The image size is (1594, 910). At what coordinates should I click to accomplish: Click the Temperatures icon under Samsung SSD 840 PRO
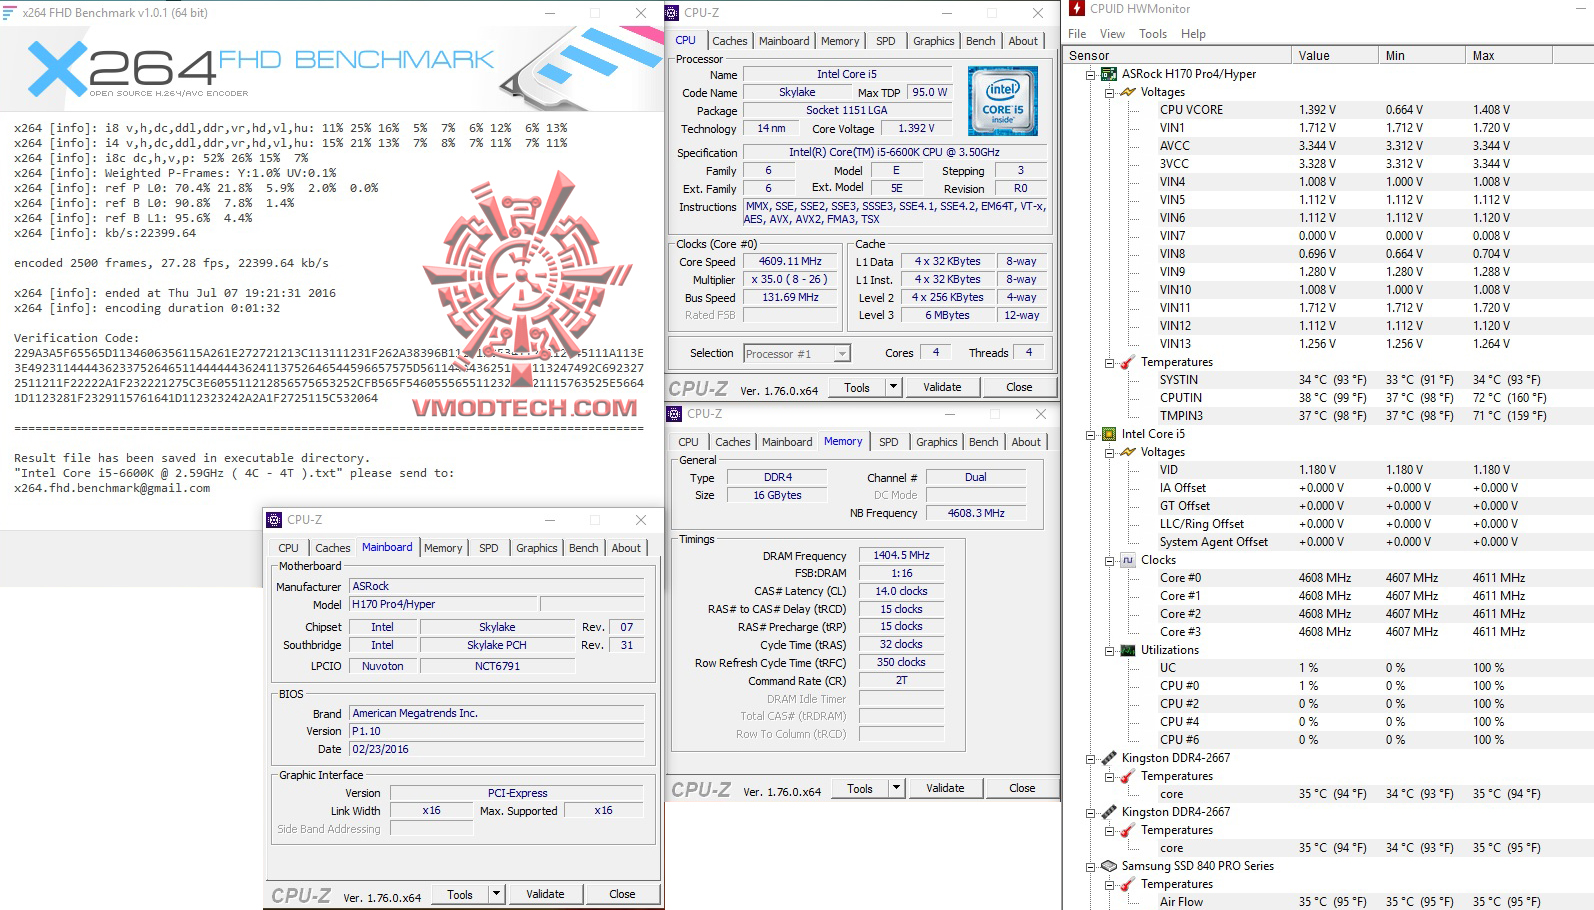pos(1128,884)
